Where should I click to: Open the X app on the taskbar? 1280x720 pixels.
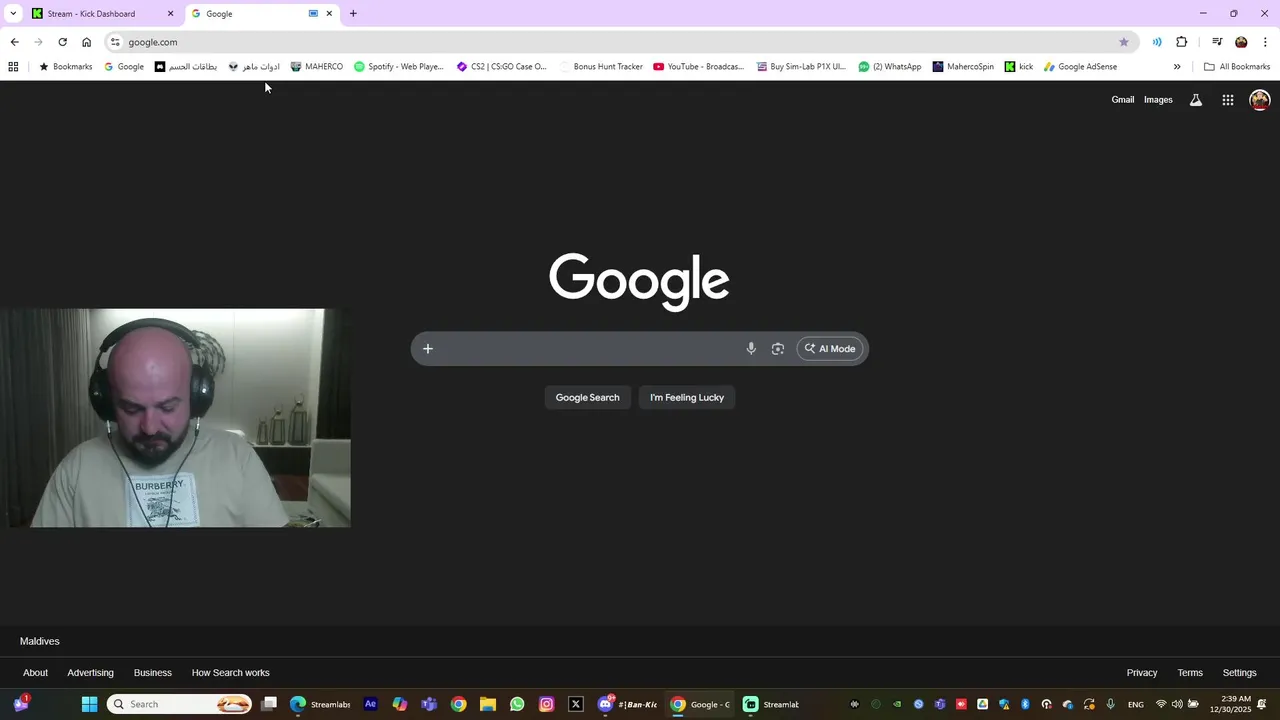[x=576, y=704]
